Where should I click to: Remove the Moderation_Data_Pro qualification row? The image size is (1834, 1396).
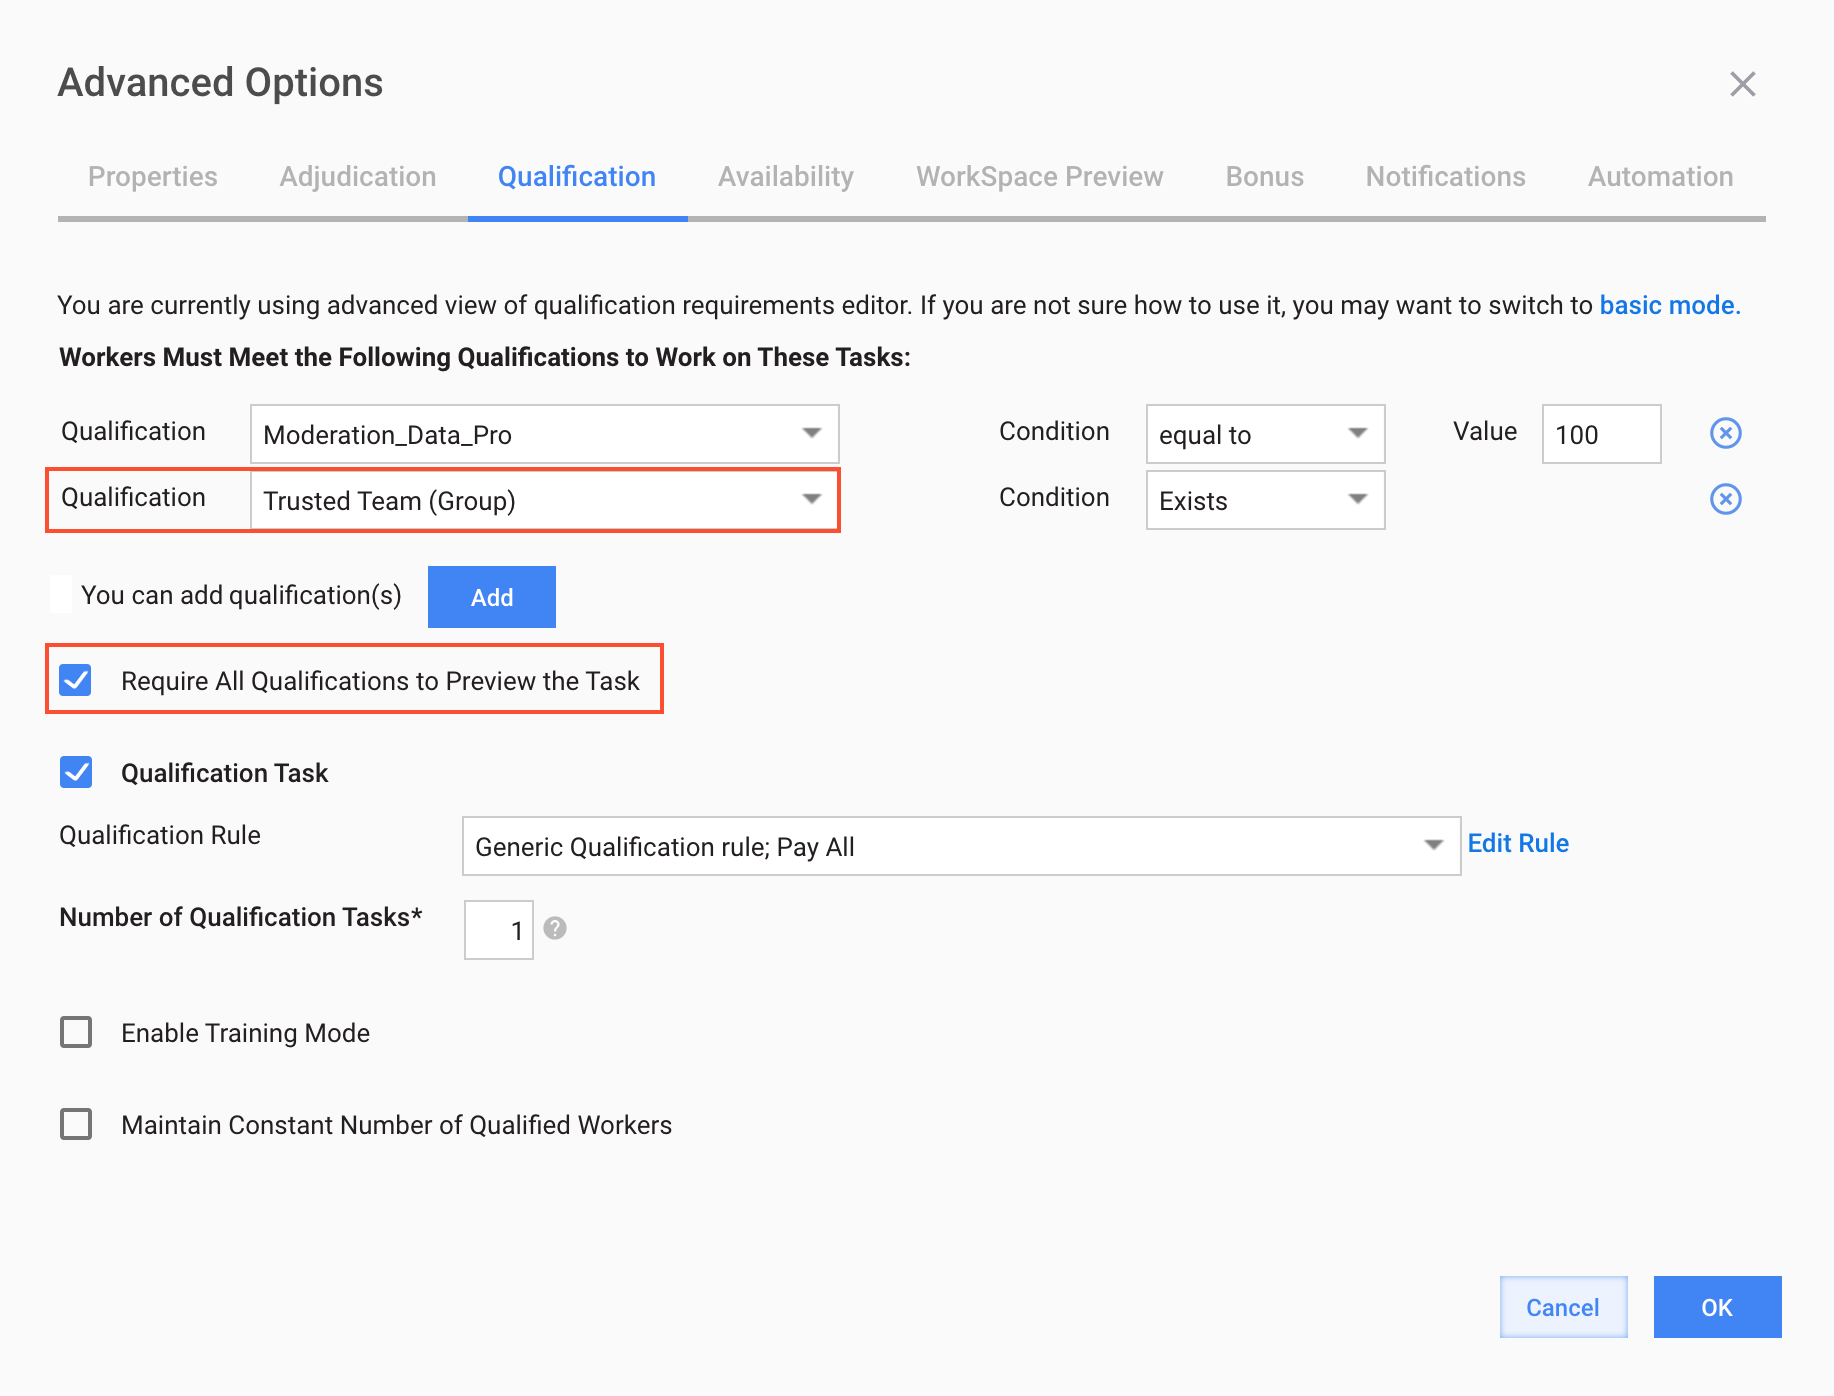(x=1726, y=433)
